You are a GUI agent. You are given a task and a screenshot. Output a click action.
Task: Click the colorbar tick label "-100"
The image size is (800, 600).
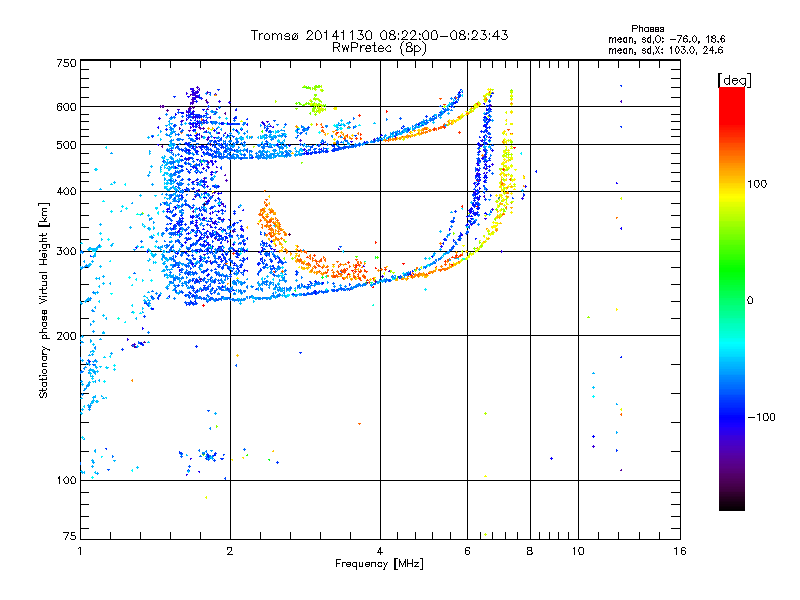coord(761,417)
